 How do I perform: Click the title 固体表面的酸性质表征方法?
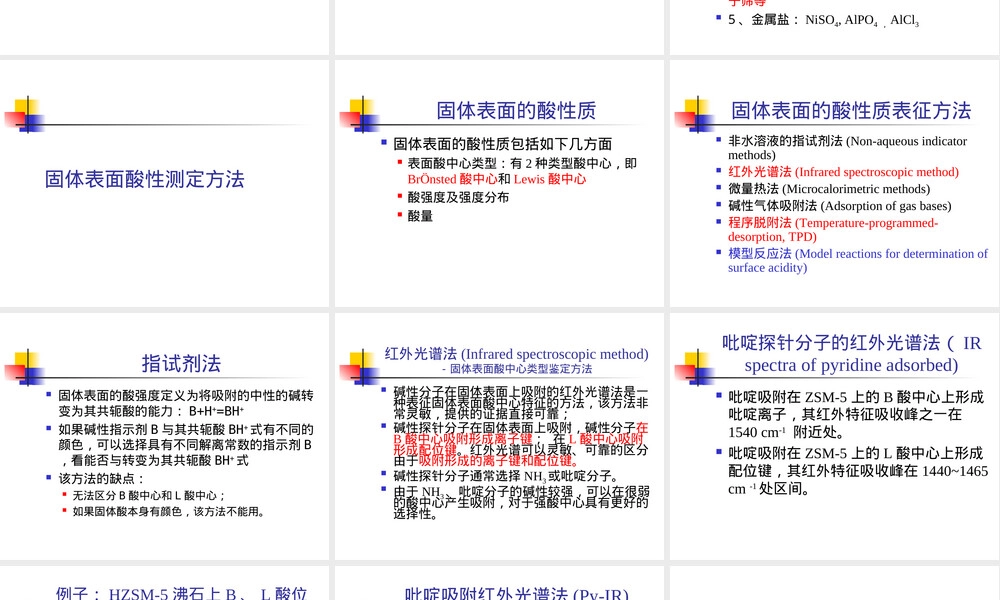851,110
